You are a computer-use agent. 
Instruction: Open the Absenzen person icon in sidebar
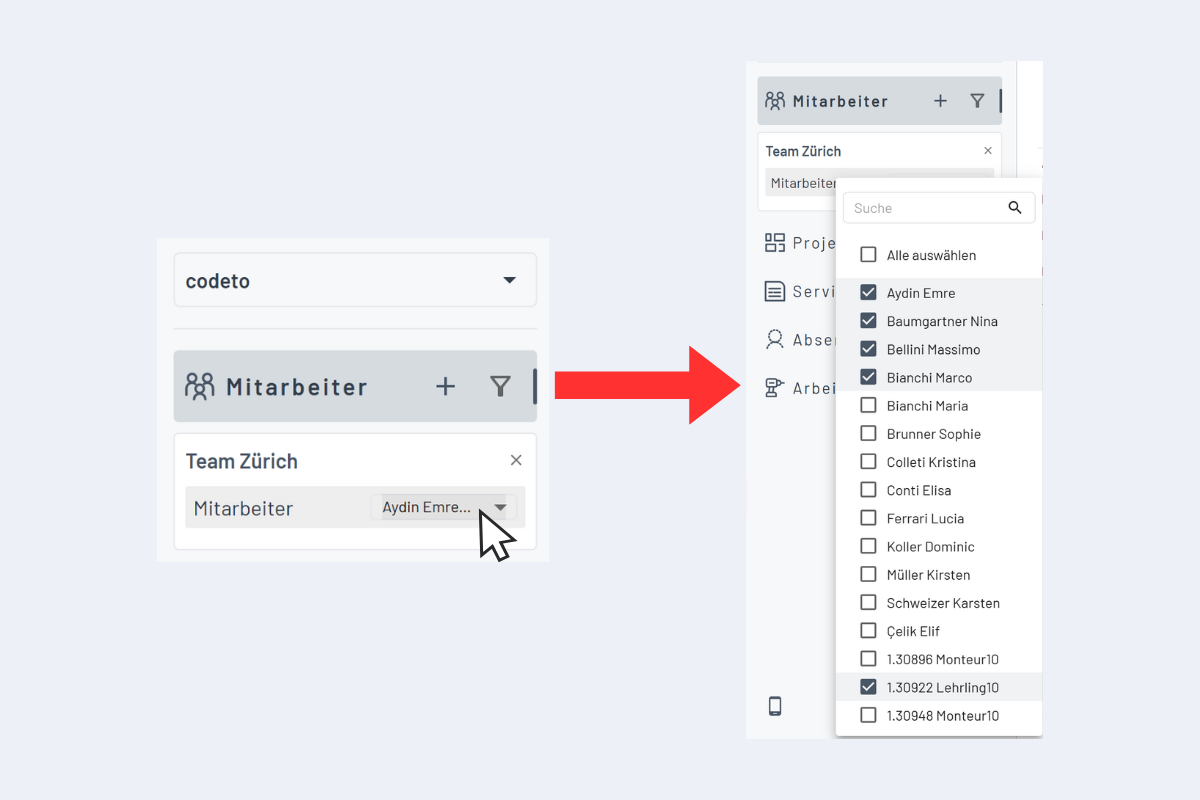click(775, 339)
